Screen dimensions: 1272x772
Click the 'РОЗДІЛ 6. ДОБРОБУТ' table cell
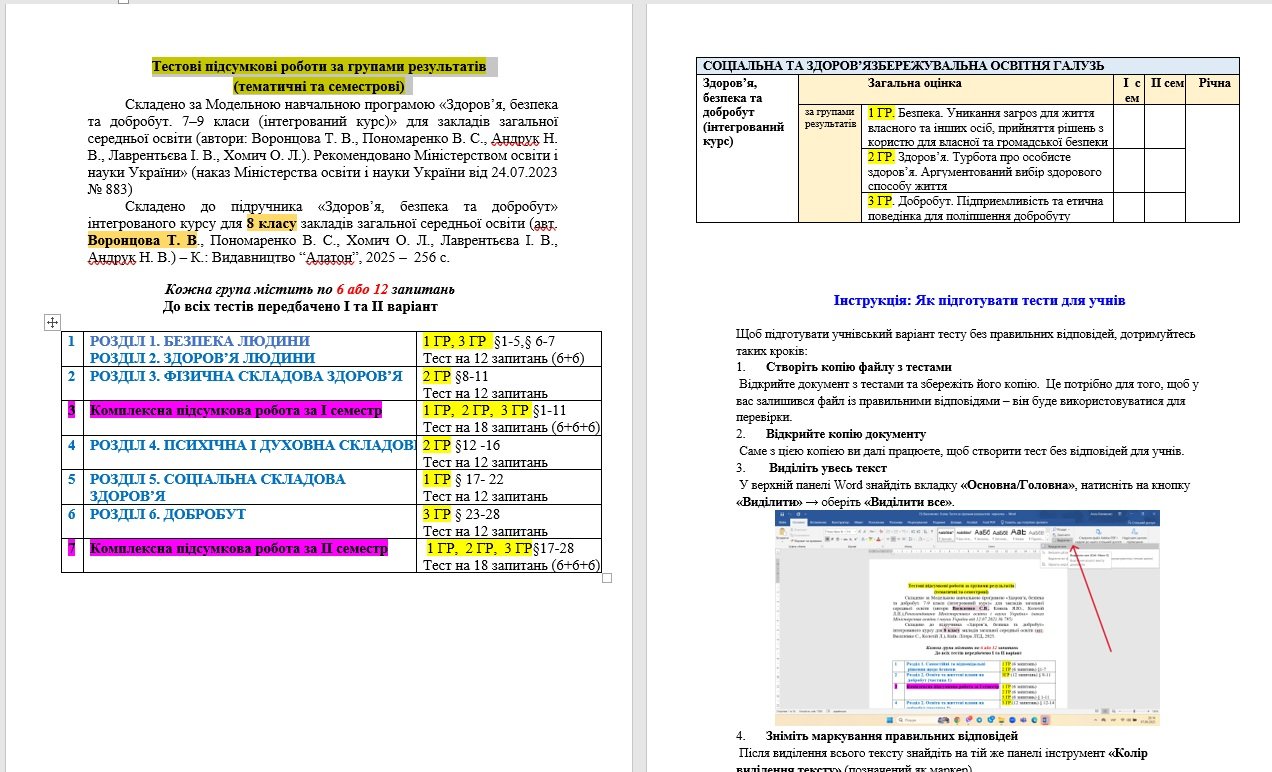pyautogui.click(x=168, y=514)
